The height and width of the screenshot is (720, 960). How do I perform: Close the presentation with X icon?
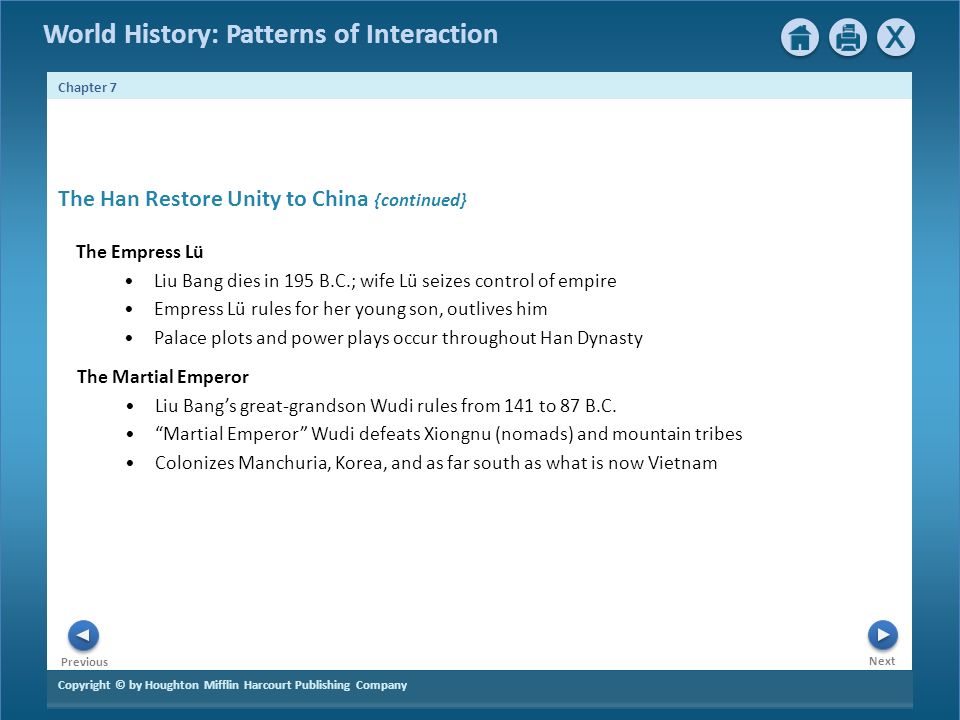pyautogui.click(x=896, y=37)
